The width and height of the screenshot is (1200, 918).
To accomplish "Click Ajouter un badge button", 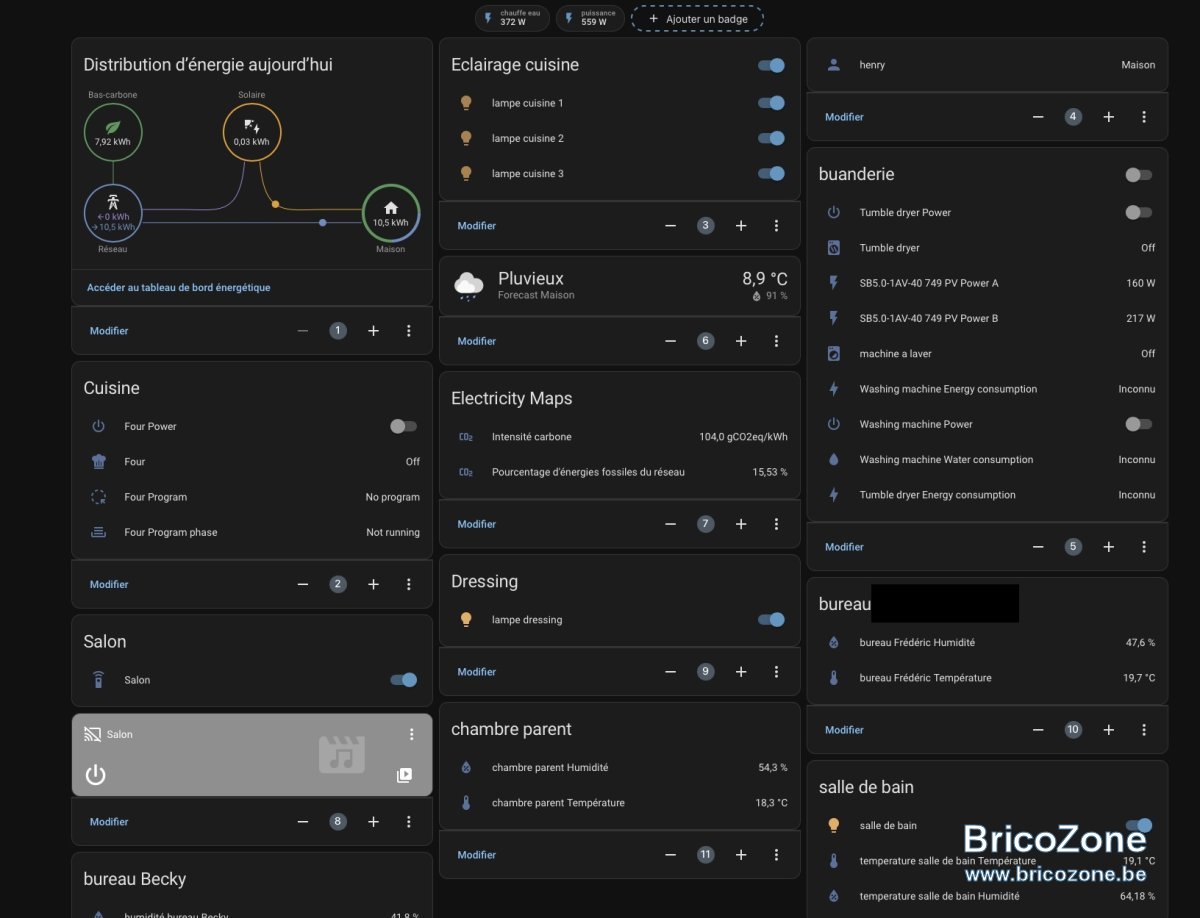I will pos(697,18).
